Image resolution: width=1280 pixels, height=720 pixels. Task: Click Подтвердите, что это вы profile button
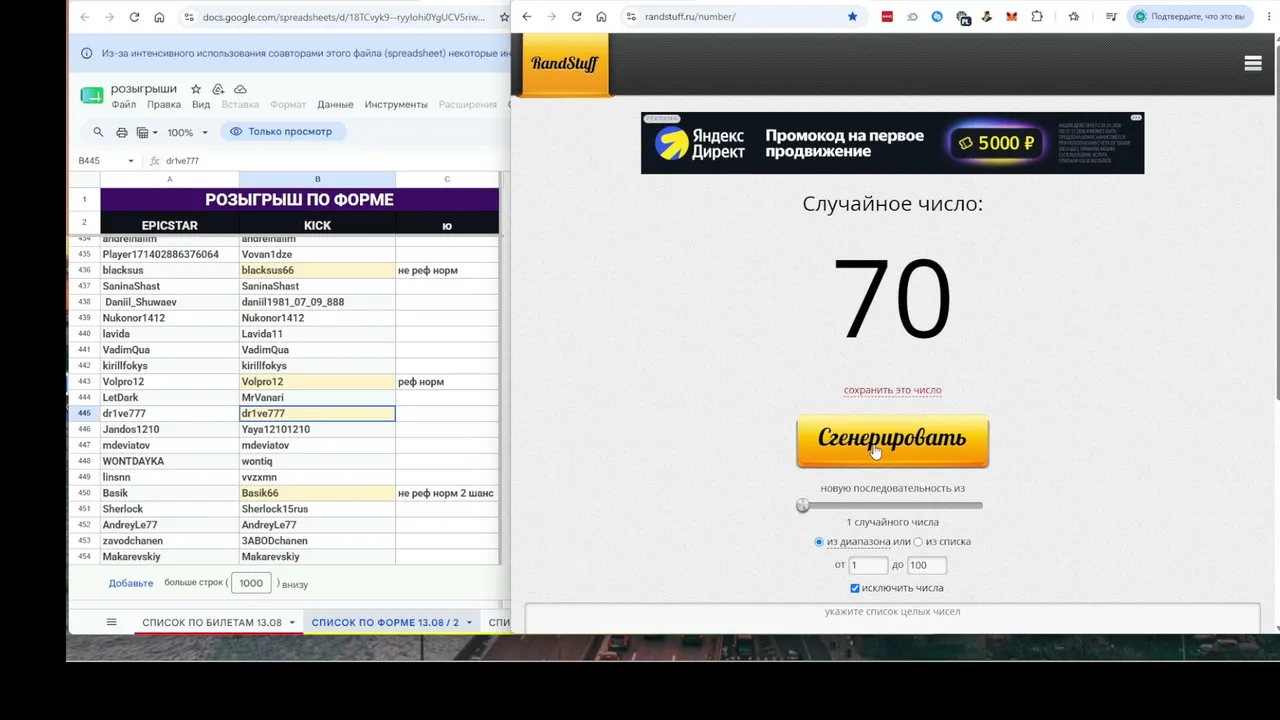[1188, 17]
